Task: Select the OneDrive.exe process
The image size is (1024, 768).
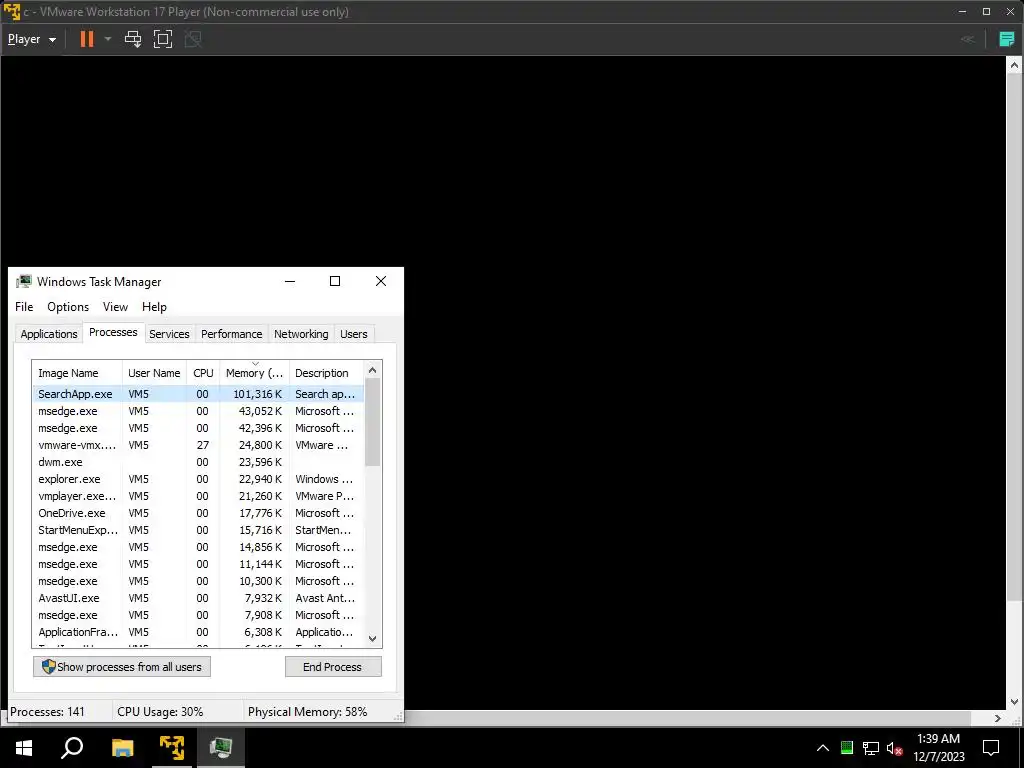Action: coord(198,513)
